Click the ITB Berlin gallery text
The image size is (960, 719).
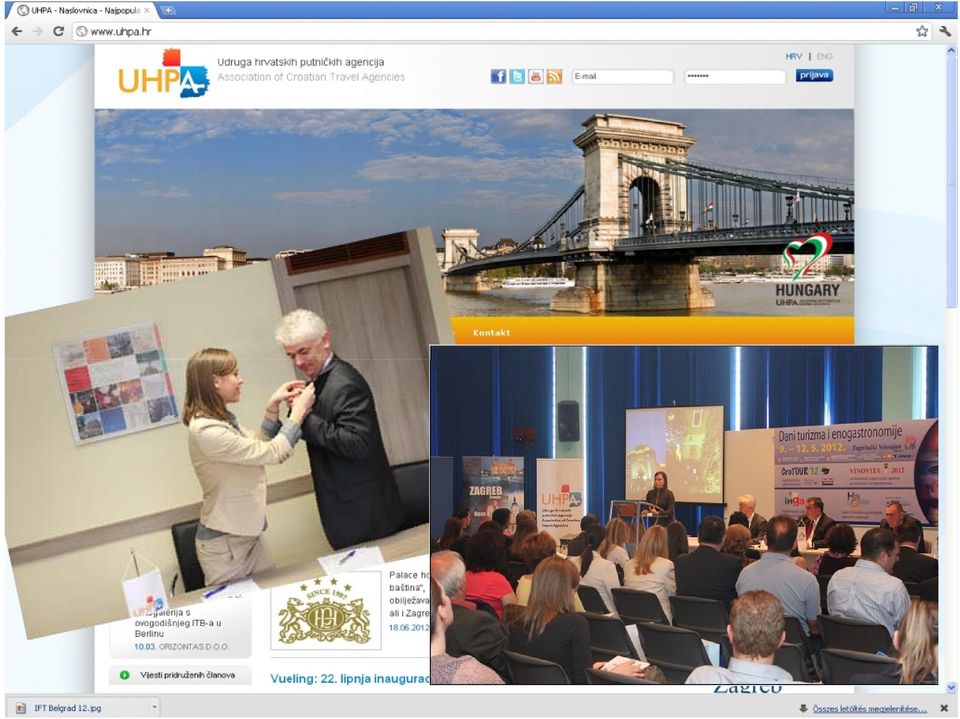pyautogui.click(x=178, y=622)
